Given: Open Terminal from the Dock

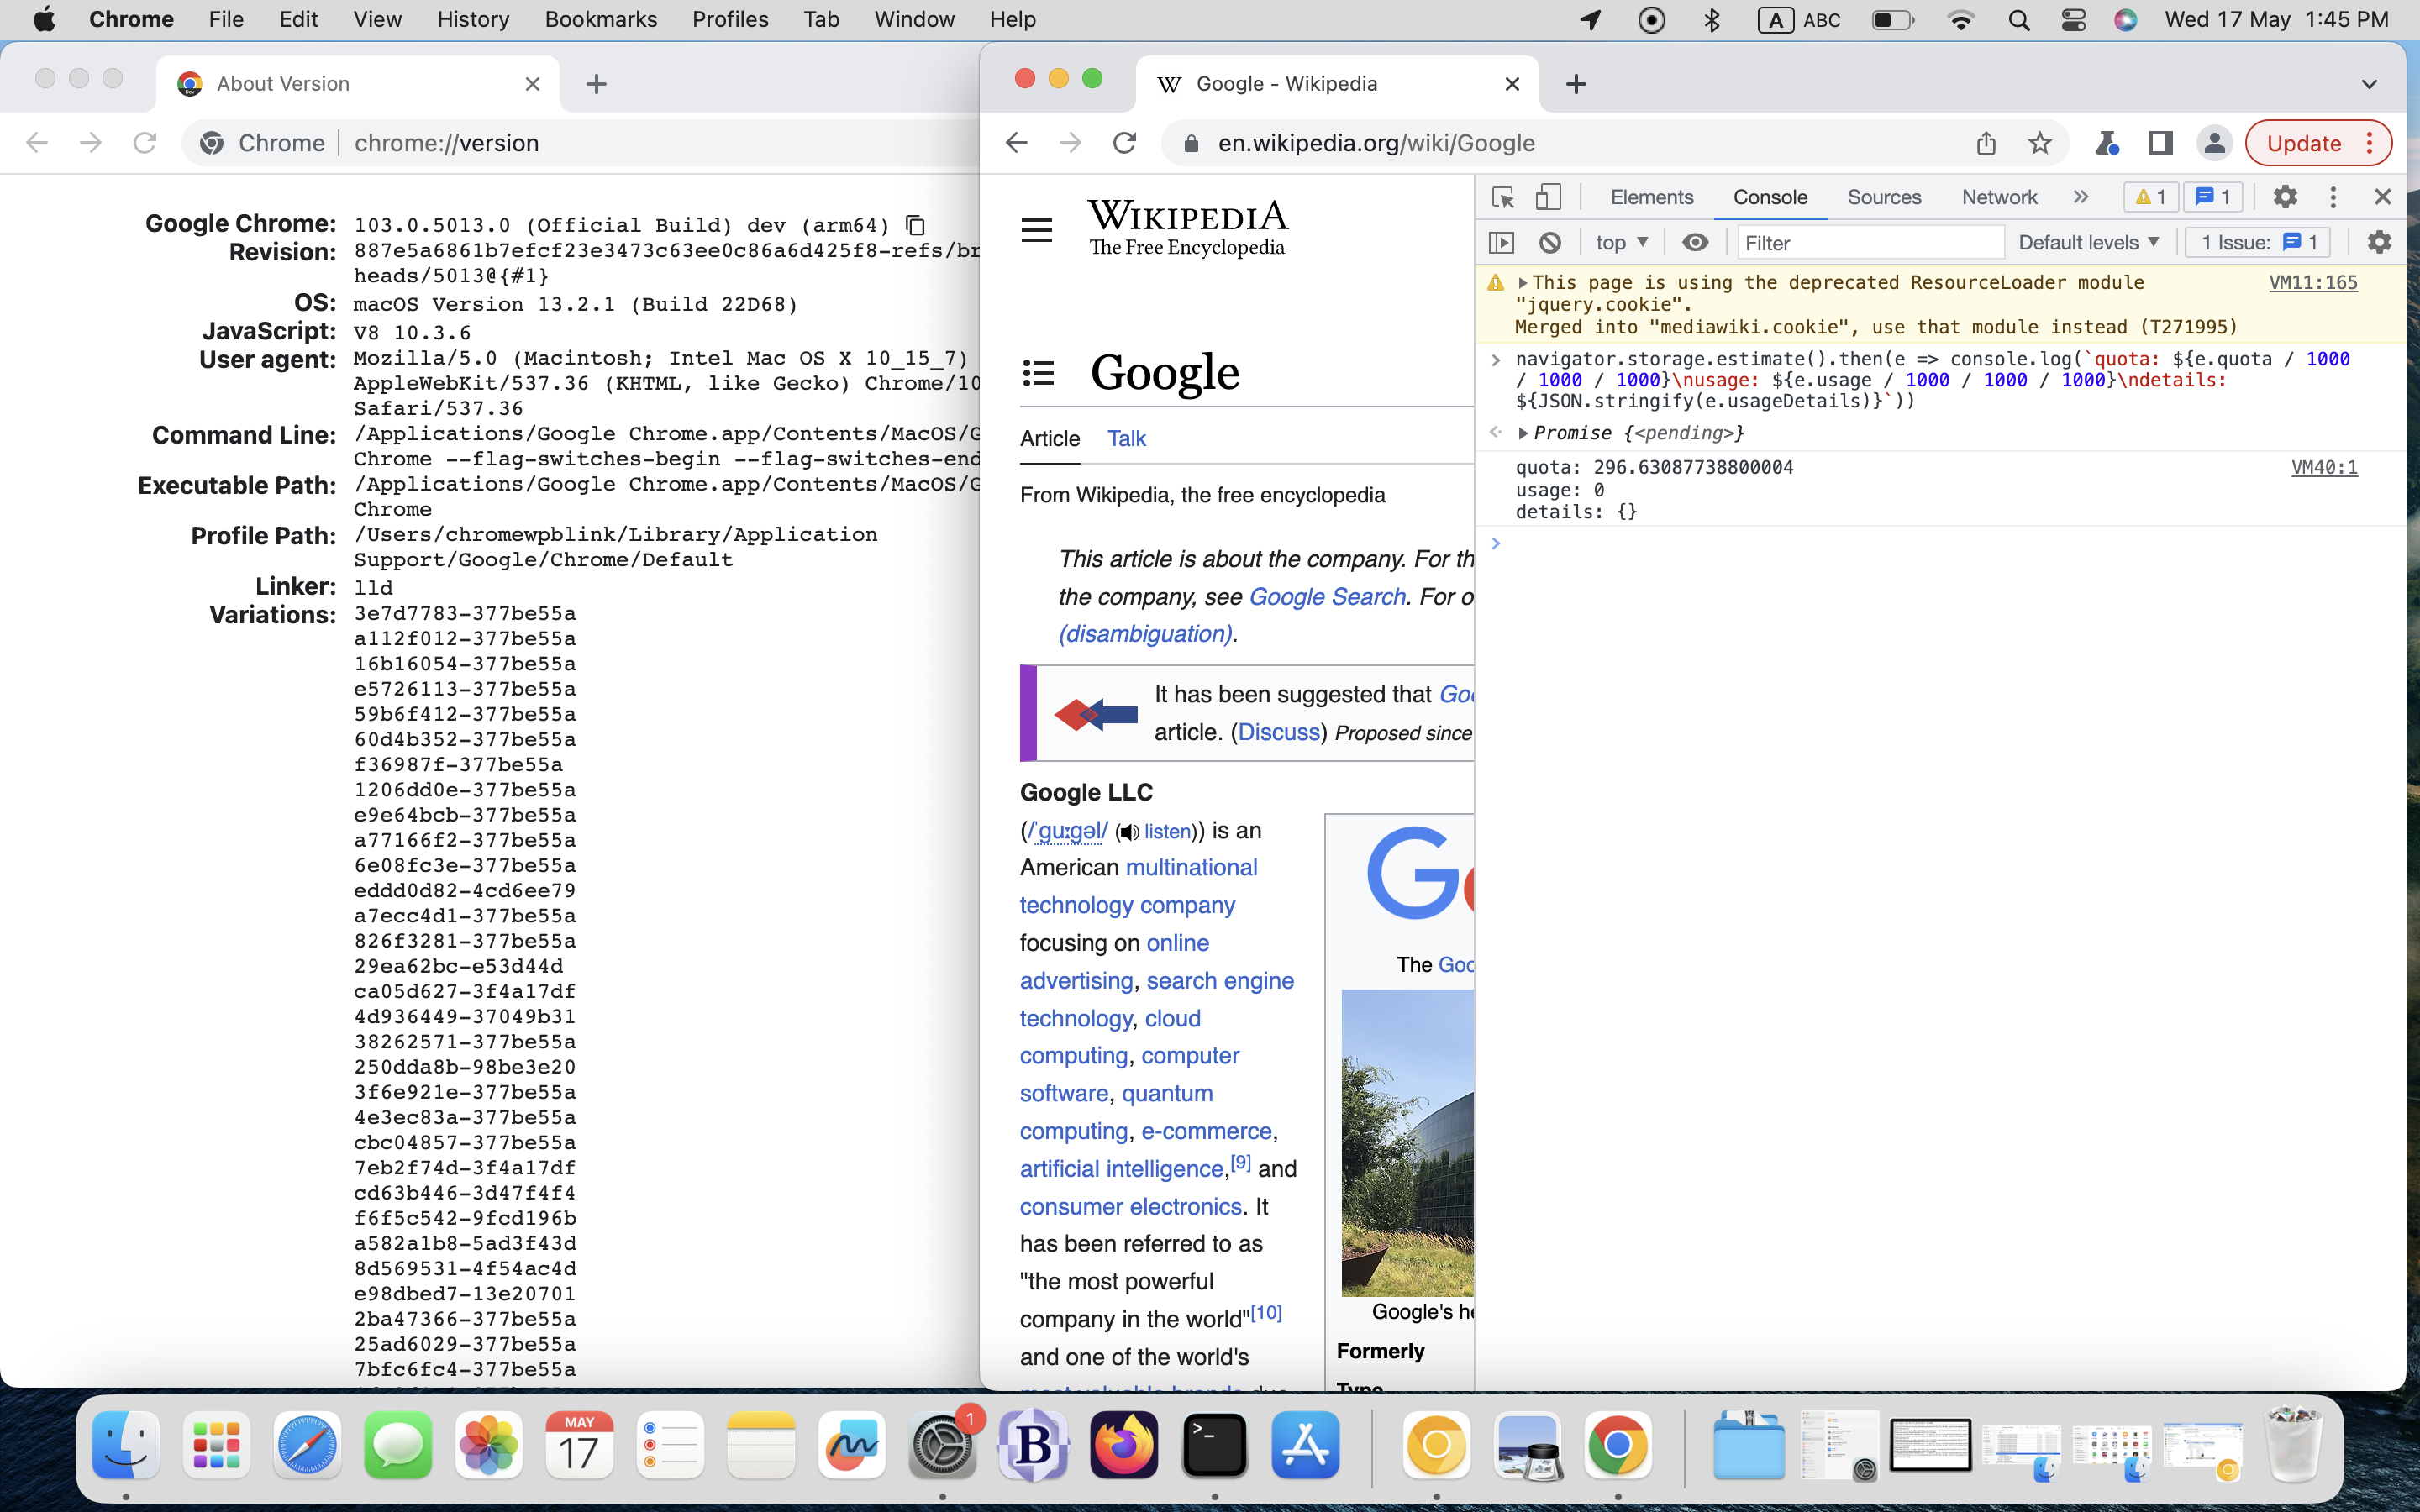Looking at the screenshot, I should 1214,1445.
